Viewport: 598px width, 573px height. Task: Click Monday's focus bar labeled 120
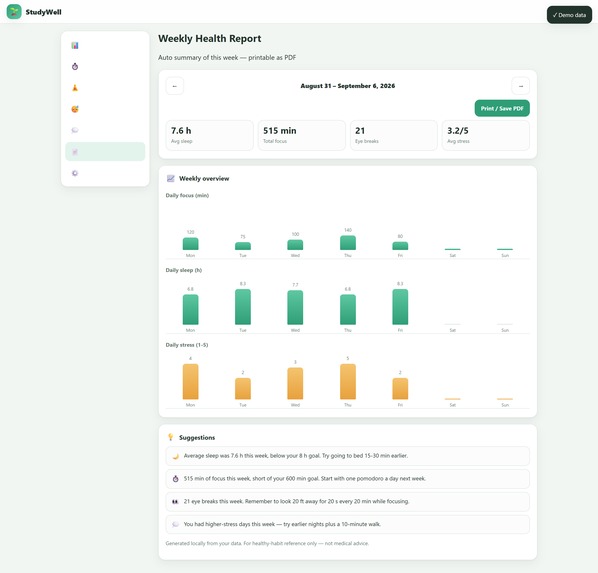click(190, 244)
